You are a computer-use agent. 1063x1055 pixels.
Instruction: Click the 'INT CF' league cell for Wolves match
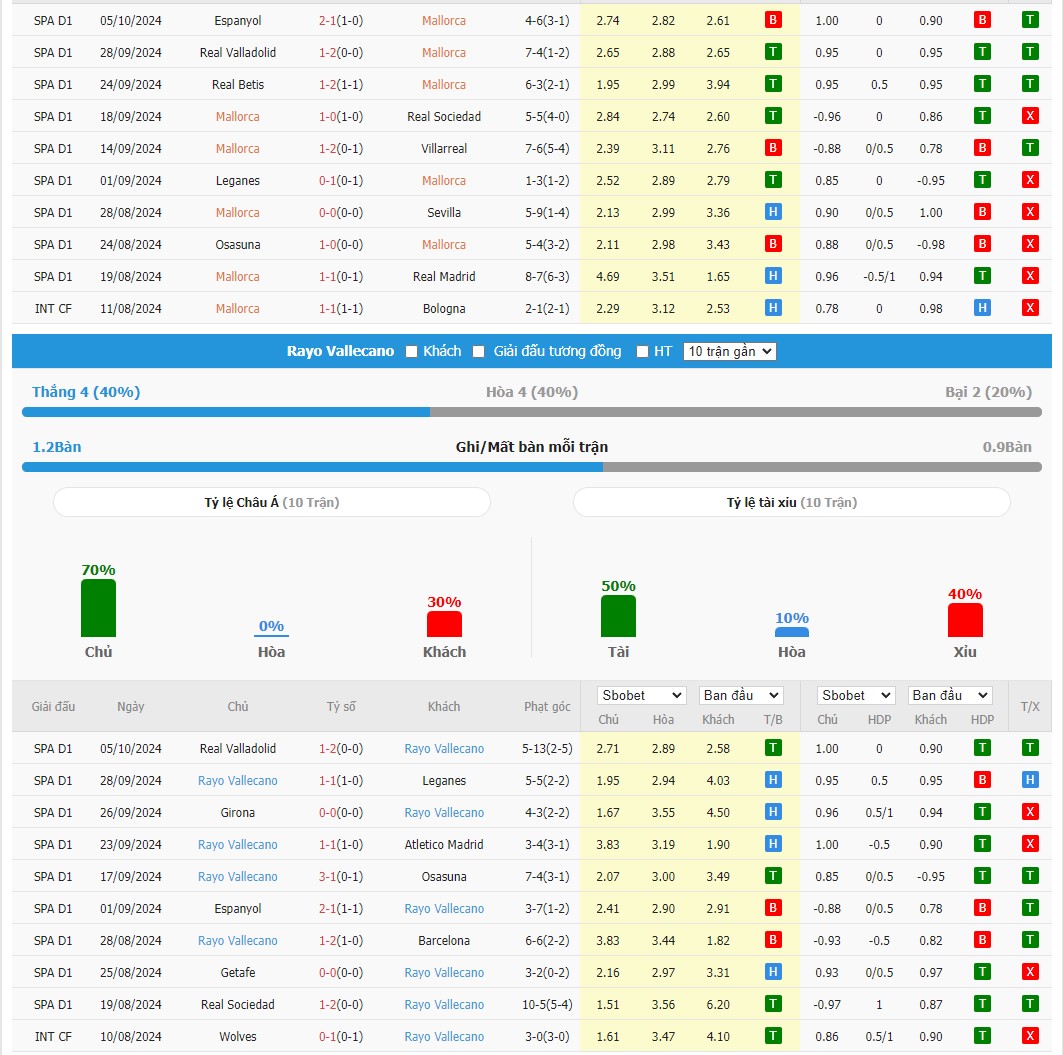pos(53,1037)
